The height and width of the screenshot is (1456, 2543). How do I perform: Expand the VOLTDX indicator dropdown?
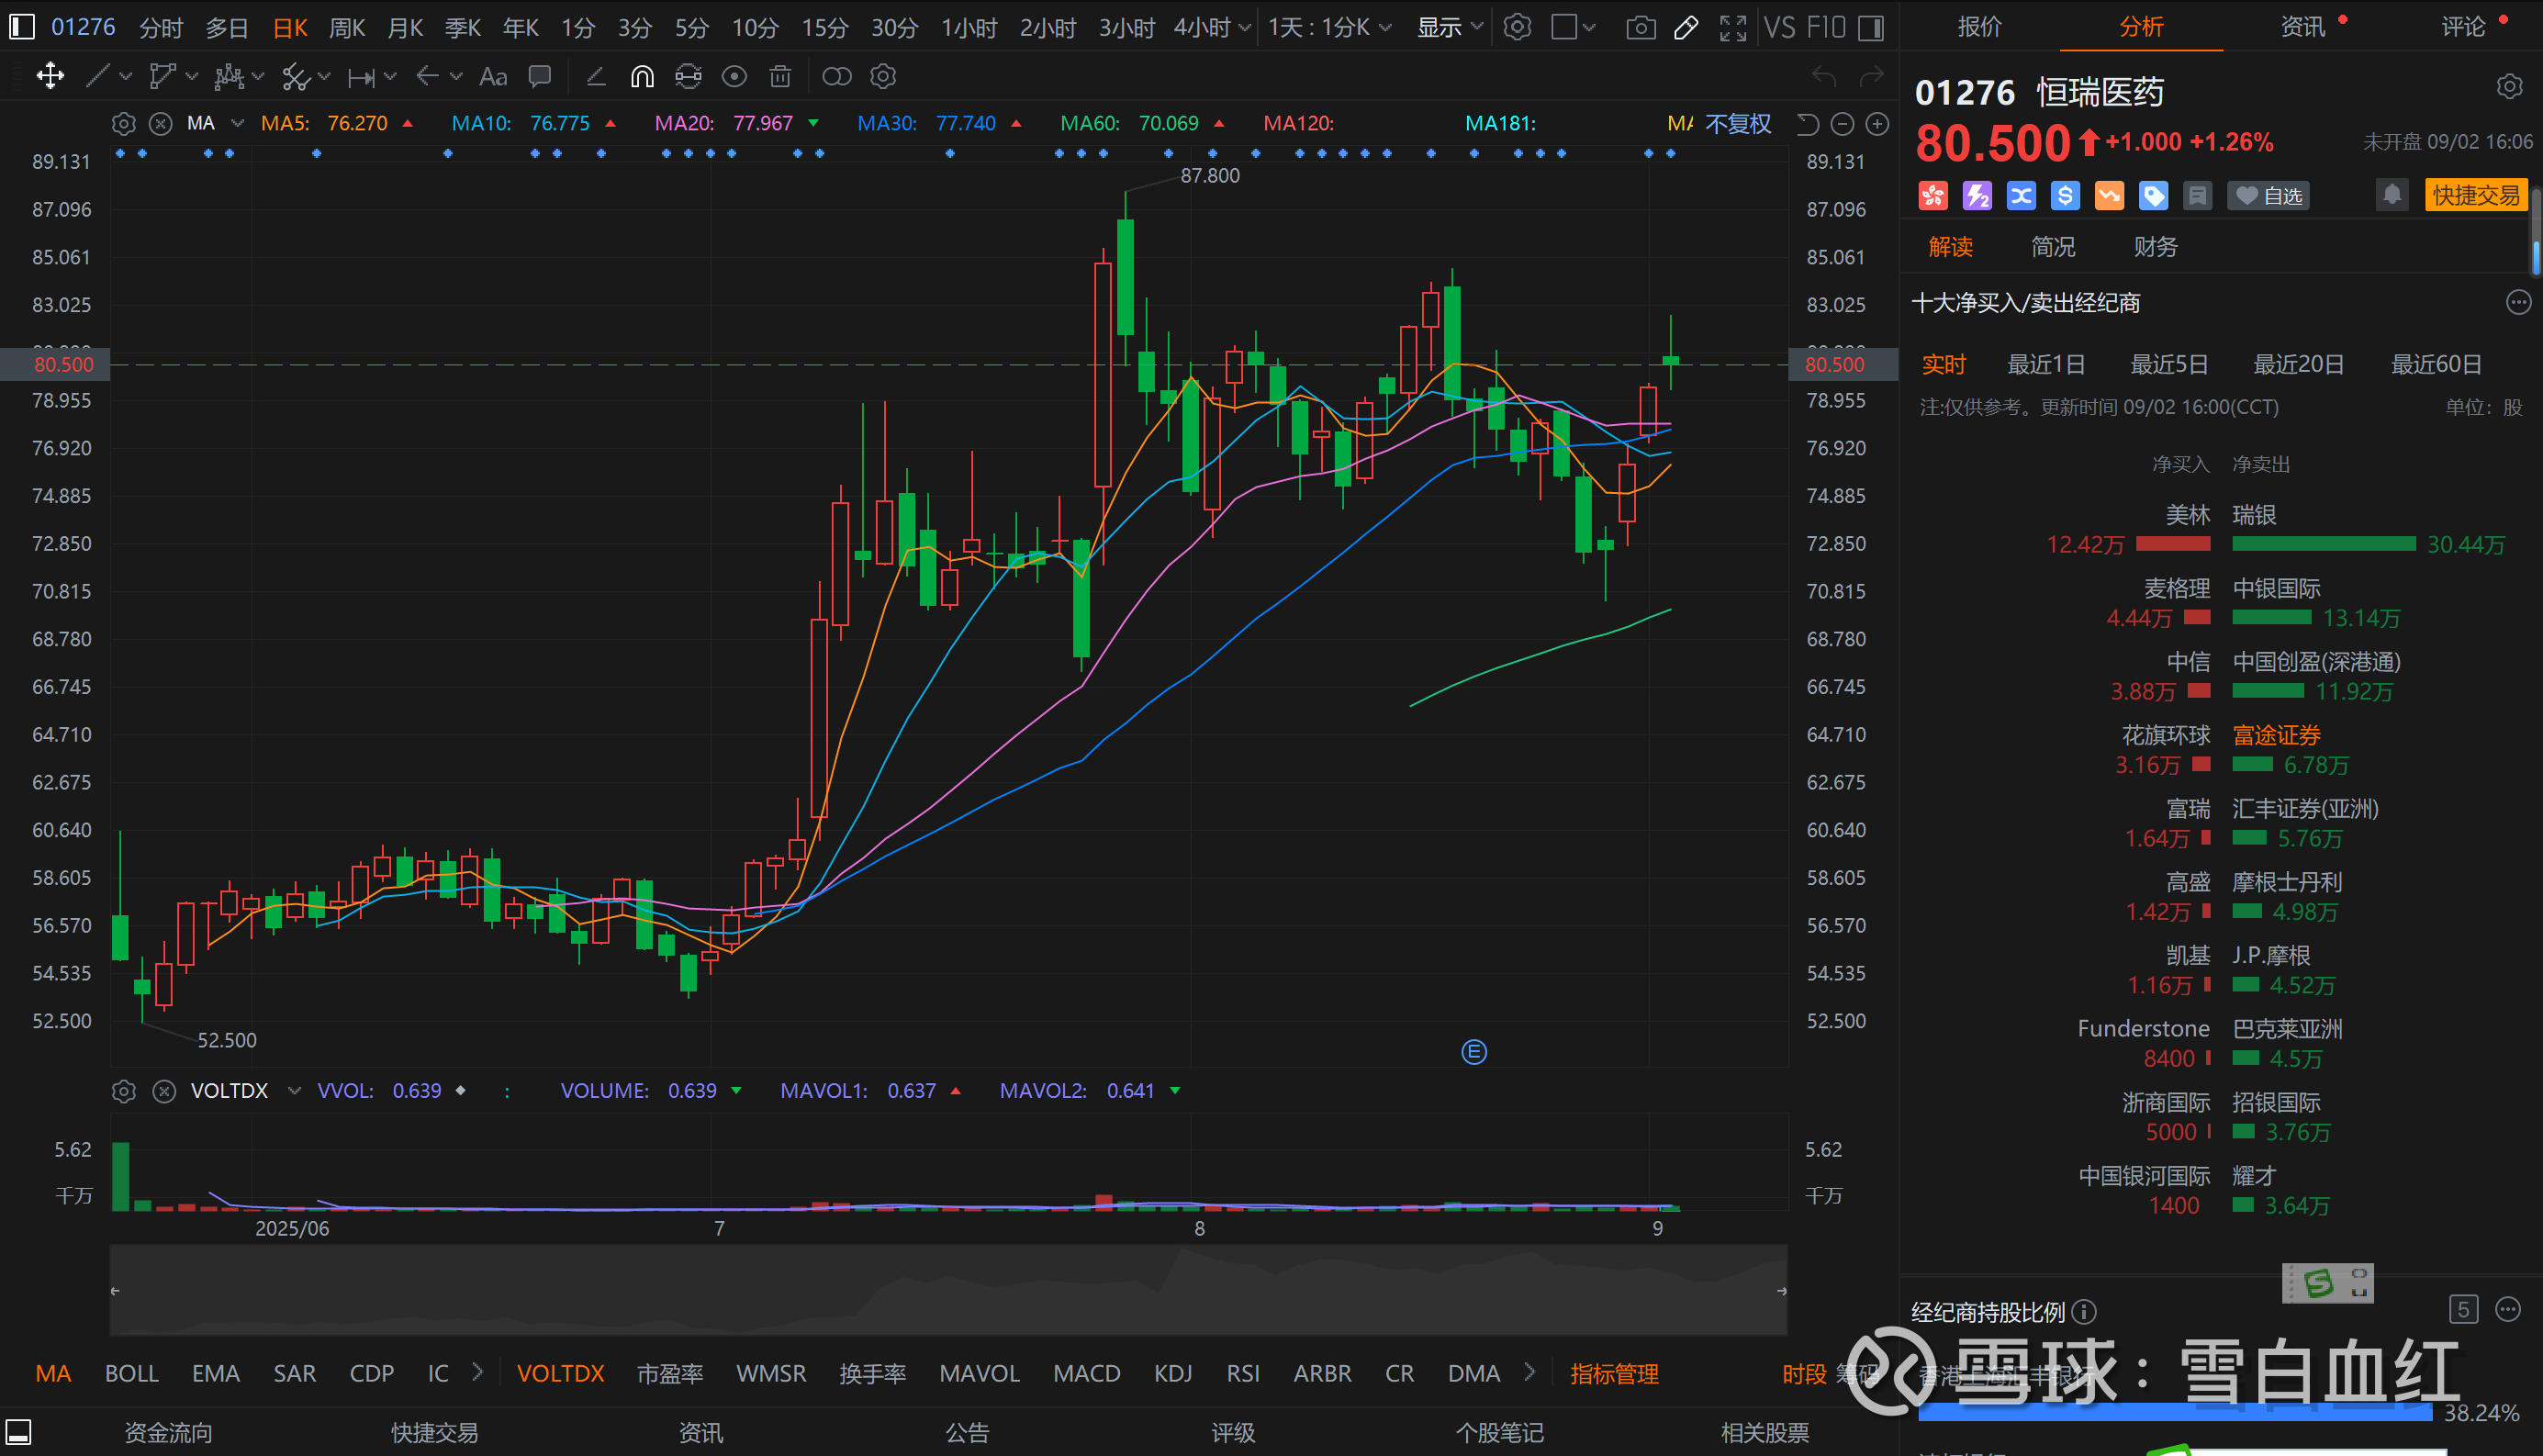point(294,1091)
